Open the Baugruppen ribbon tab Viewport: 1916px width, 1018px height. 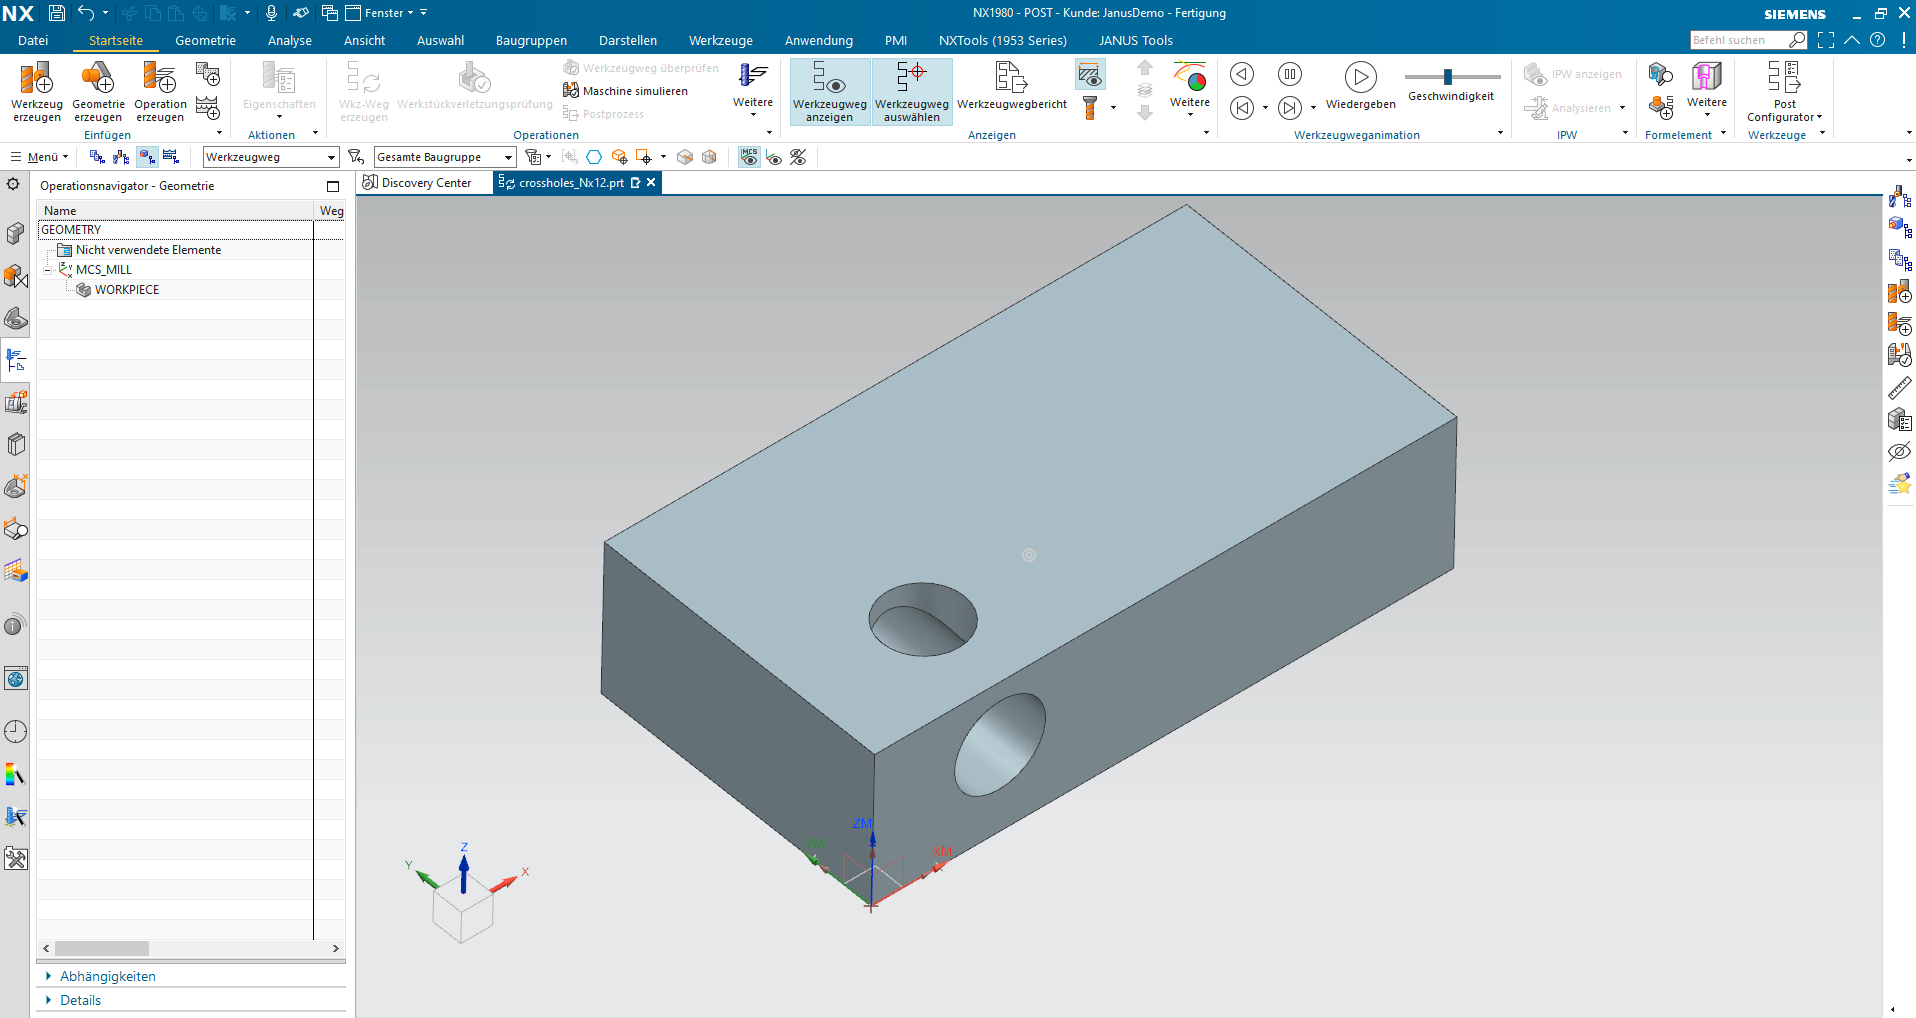(531, 41)
